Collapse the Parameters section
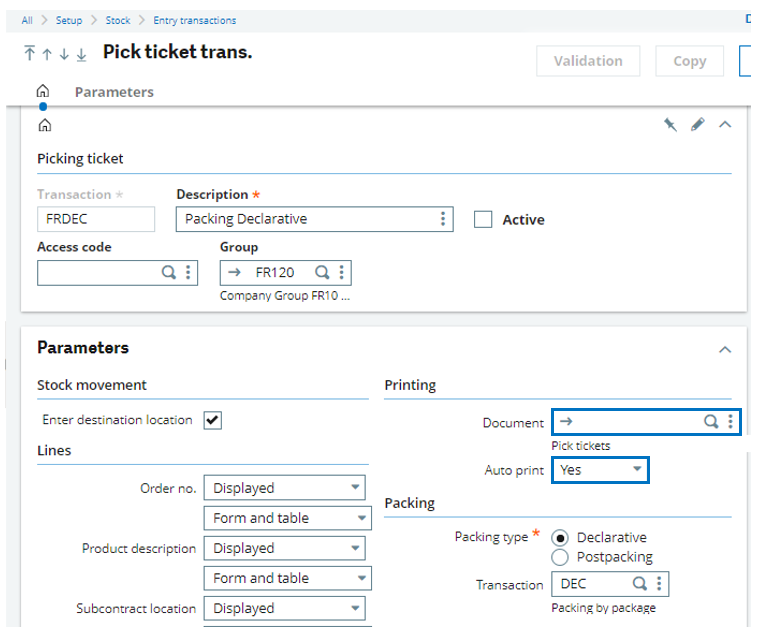This screenshot has width=759, height=640. (725, 349)
